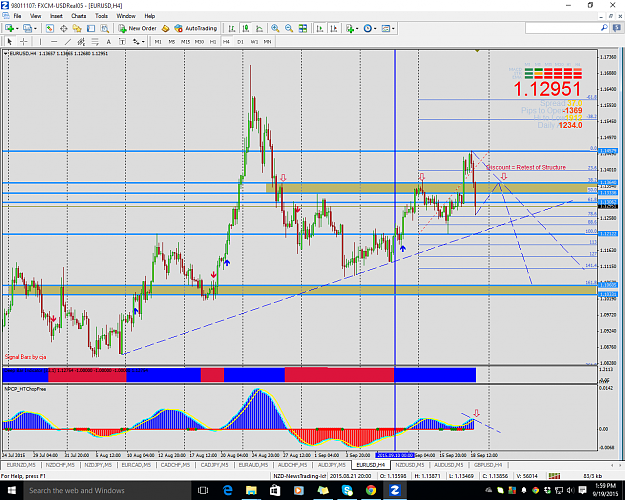Open the Navigator folder-star icon
625x500 pixels.
pos(77,28)
